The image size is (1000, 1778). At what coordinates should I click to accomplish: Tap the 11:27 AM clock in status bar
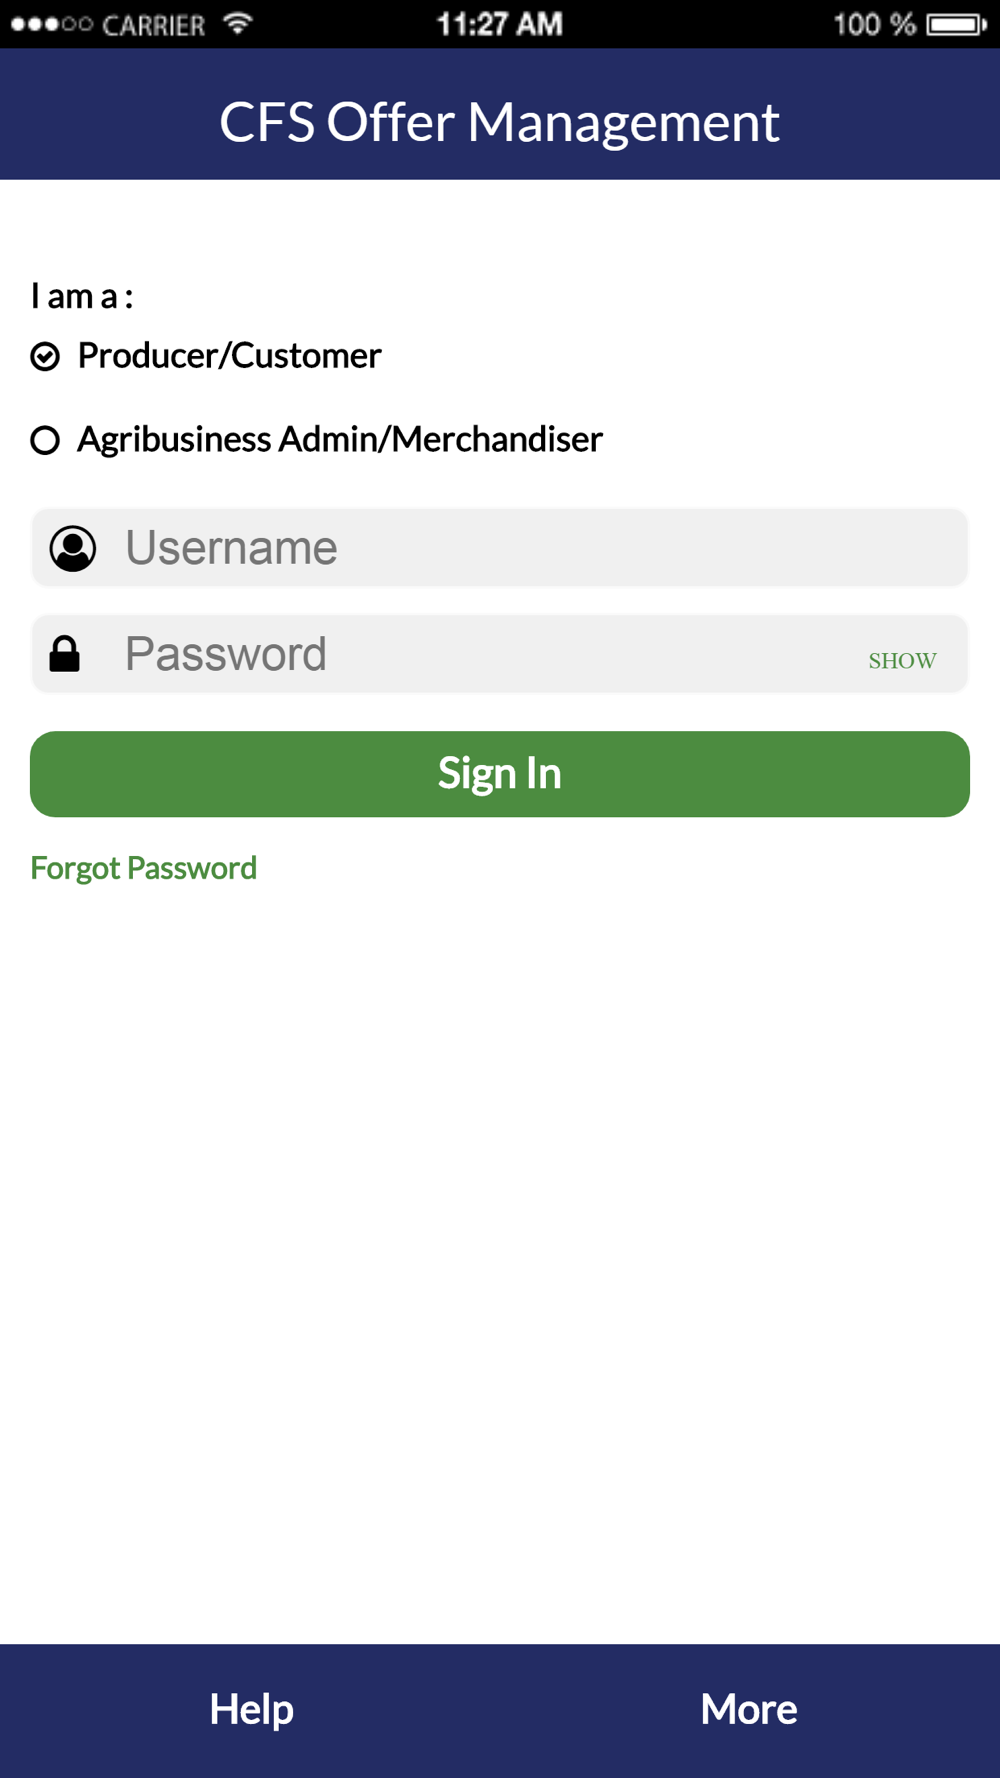tap(499, 24)
